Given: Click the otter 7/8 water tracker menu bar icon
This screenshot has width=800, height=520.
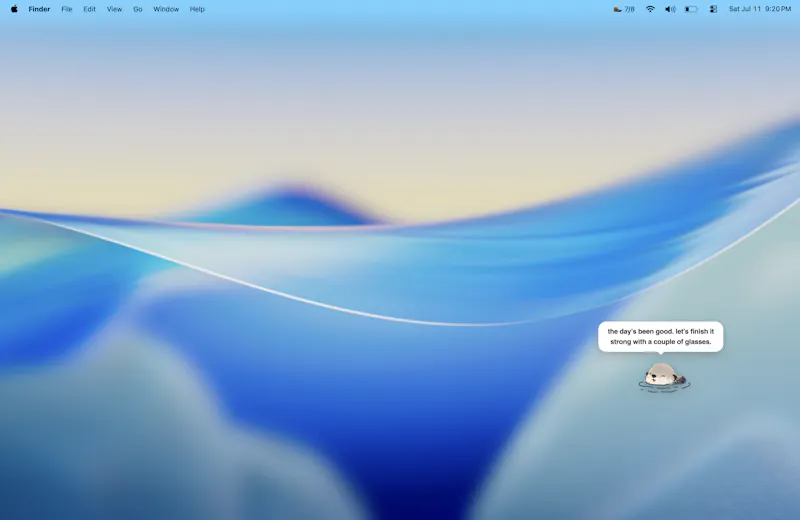Looking at the screenshot, I should pyautogui.click(x=624, y=9).
